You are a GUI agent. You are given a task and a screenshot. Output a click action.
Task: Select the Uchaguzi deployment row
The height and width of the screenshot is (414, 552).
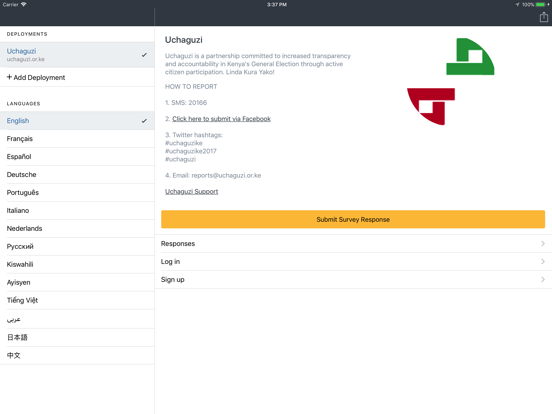[77, 55]
